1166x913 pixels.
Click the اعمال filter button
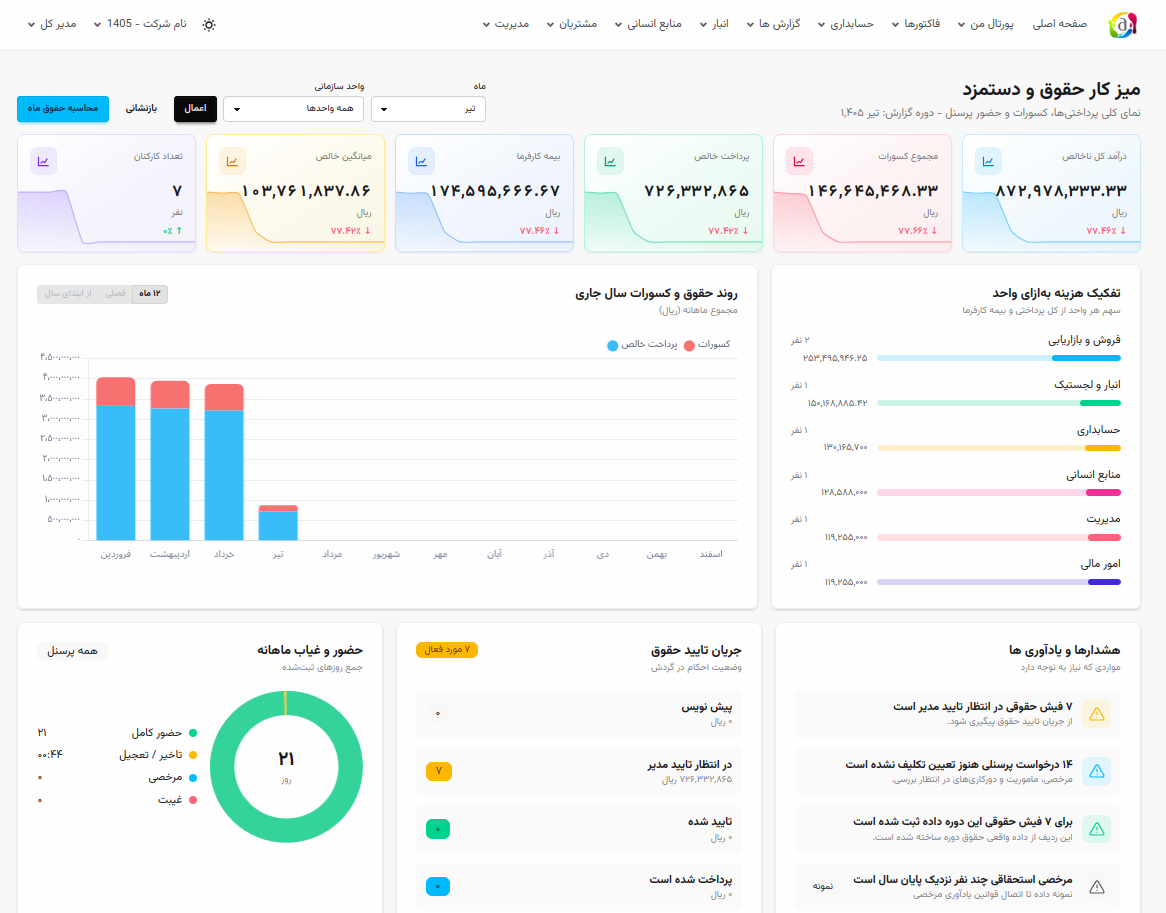pyautogui.click(x=196, y=109)
